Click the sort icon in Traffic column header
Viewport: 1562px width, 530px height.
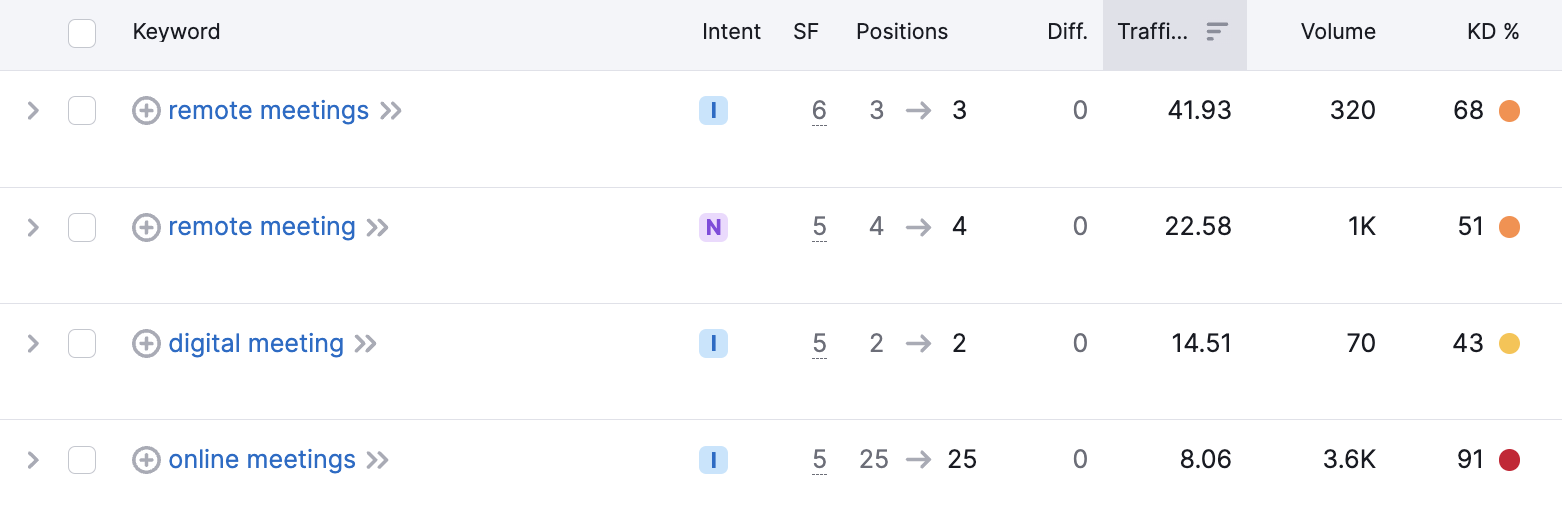(1217, 32)
